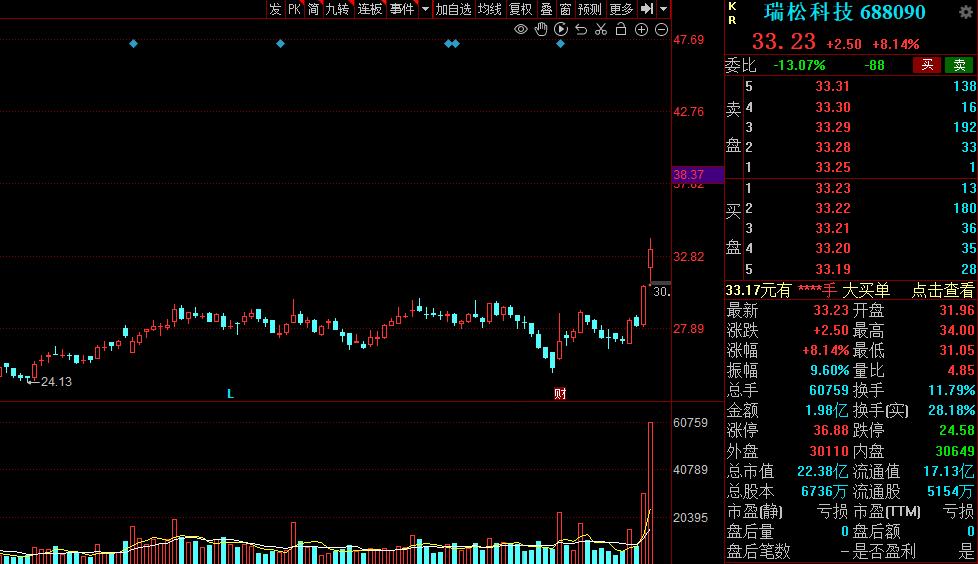This screenshot has width=978, height=564.
Task: Select the hand pan tool
Action: pyautogui.click(x=541, y=29)
